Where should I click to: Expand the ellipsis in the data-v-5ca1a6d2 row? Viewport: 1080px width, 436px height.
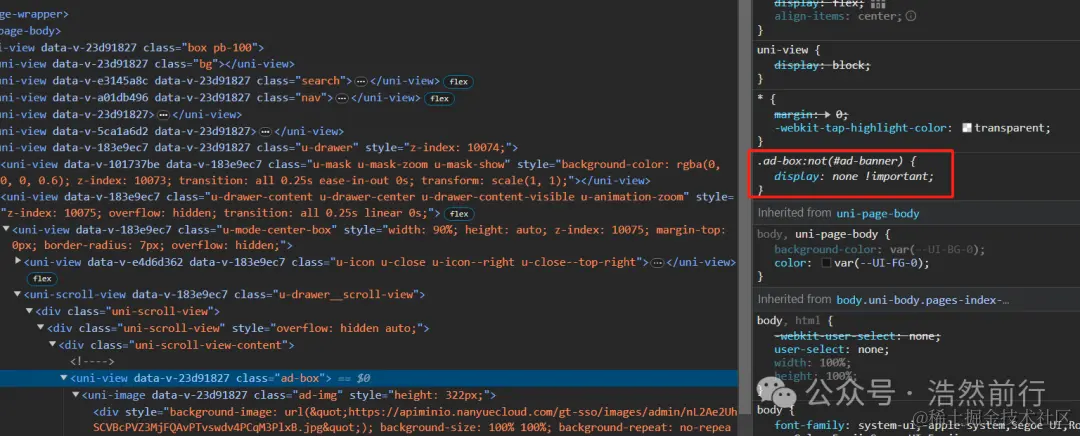click(x=264, y=132)
